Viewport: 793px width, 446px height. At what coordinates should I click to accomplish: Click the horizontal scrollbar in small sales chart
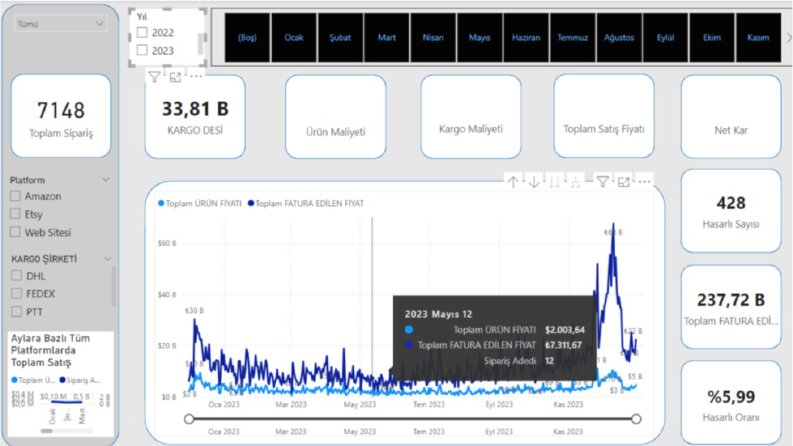point(47,431)
